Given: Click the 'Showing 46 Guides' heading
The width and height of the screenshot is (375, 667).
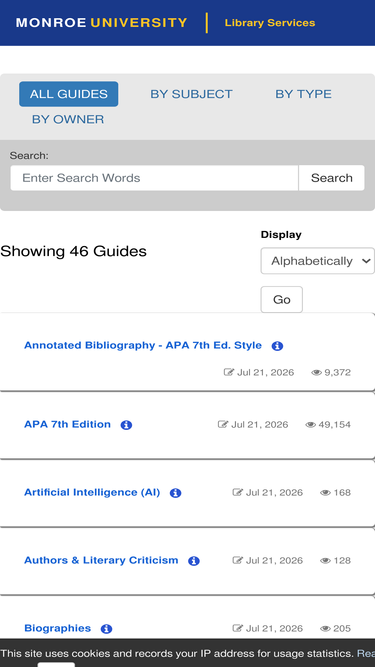Looking at the screenshot, I should [x=73, y=251].
